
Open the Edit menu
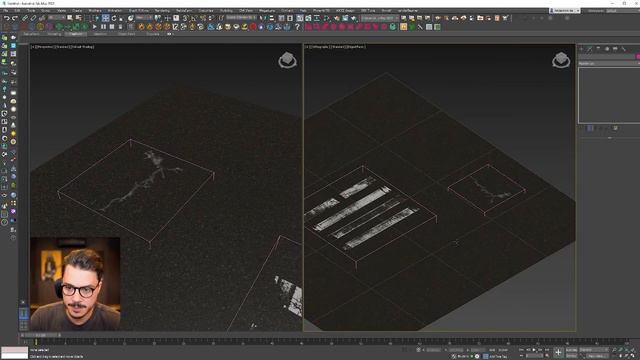pos(18,11)
